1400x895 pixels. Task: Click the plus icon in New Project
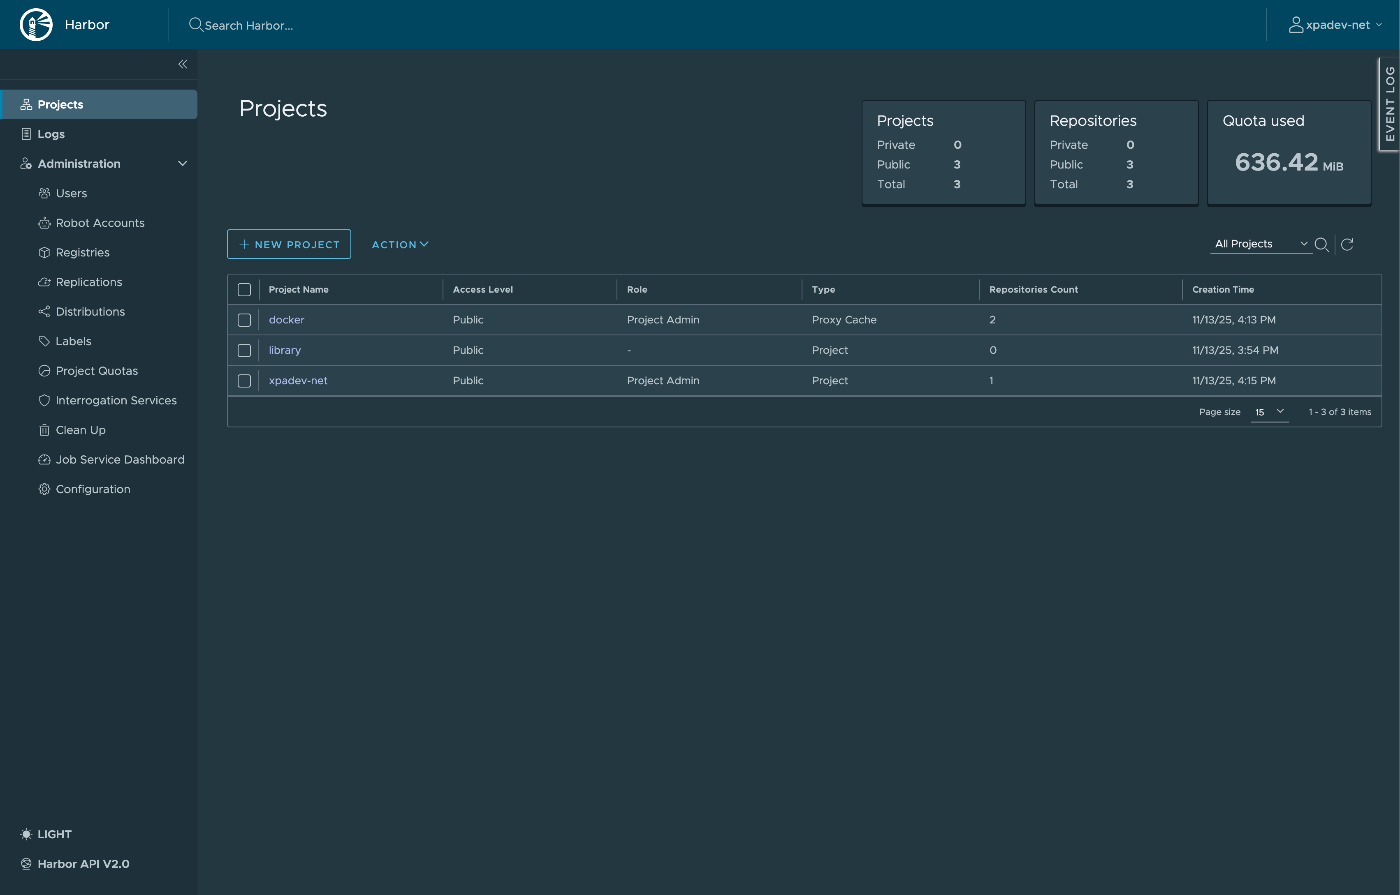244,244
